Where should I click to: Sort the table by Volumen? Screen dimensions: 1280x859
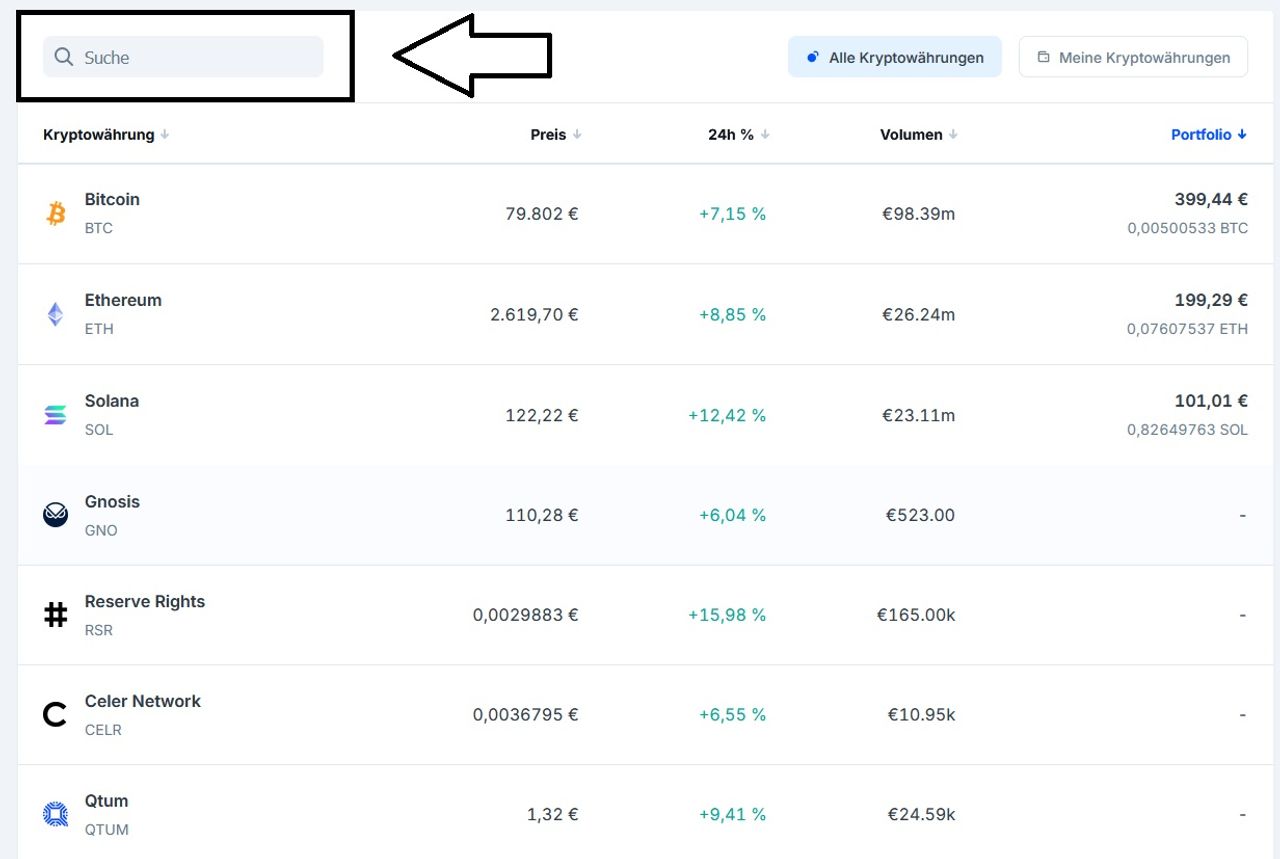click(911, 135)
